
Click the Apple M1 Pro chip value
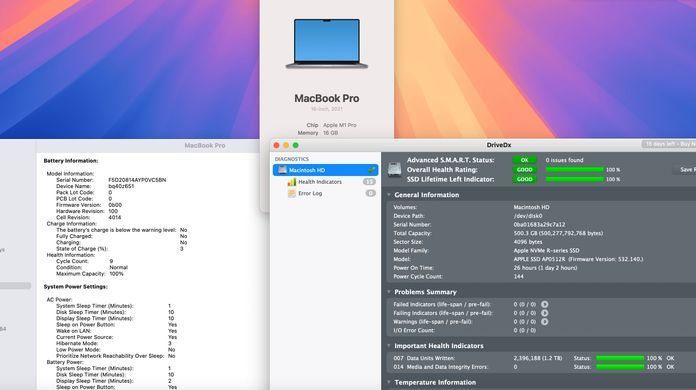(x=340, y=125)
